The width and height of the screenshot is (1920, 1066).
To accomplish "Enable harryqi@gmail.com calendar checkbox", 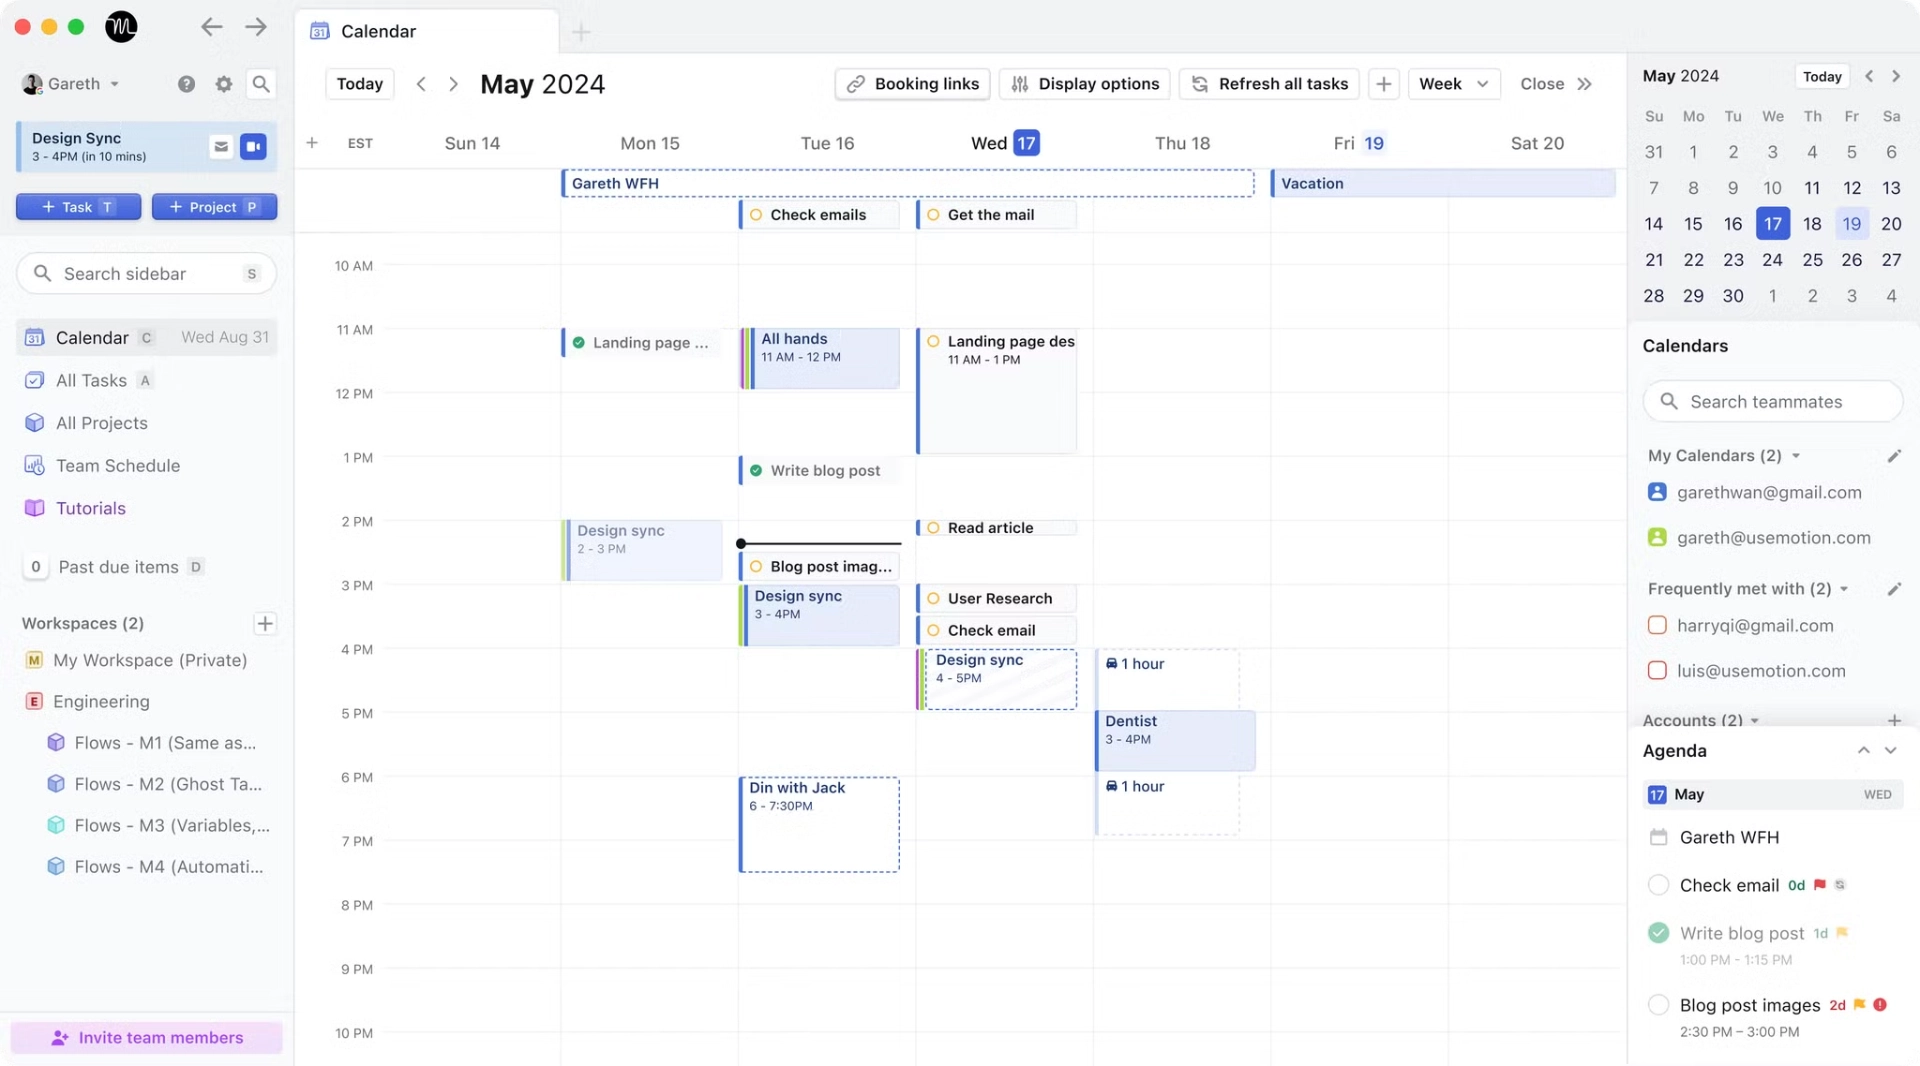I will pyautogui.click(x=1657, y=626).
